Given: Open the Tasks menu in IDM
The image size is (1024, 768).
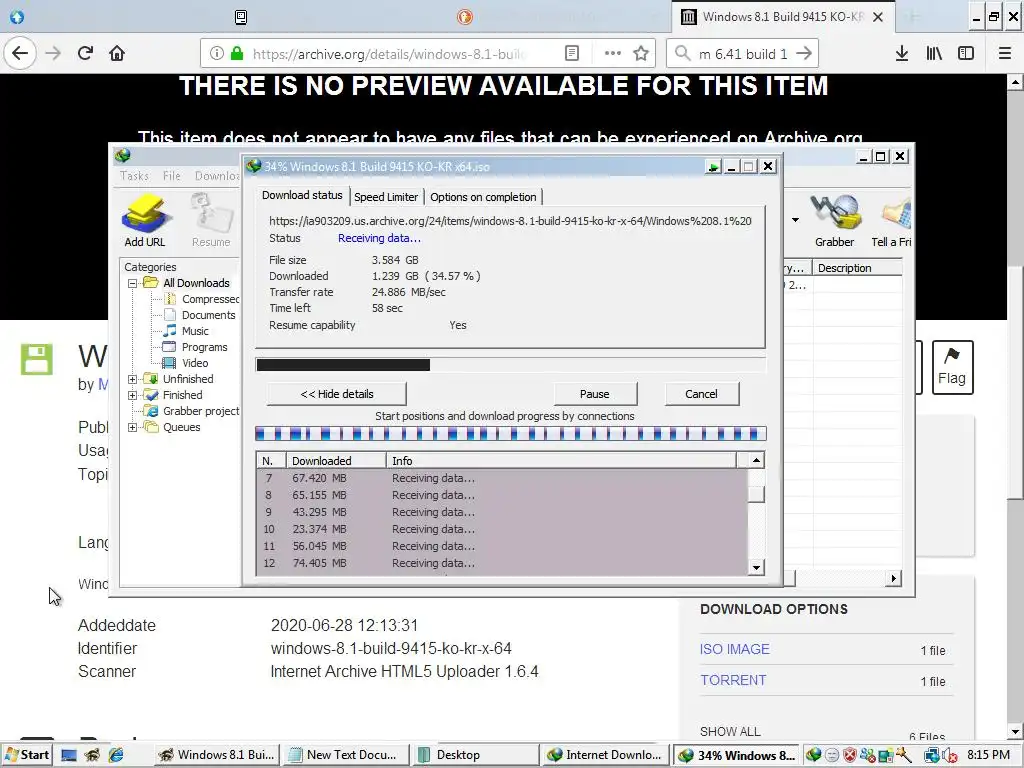Looking at the screenshot, I should click(x=134, y=176).
